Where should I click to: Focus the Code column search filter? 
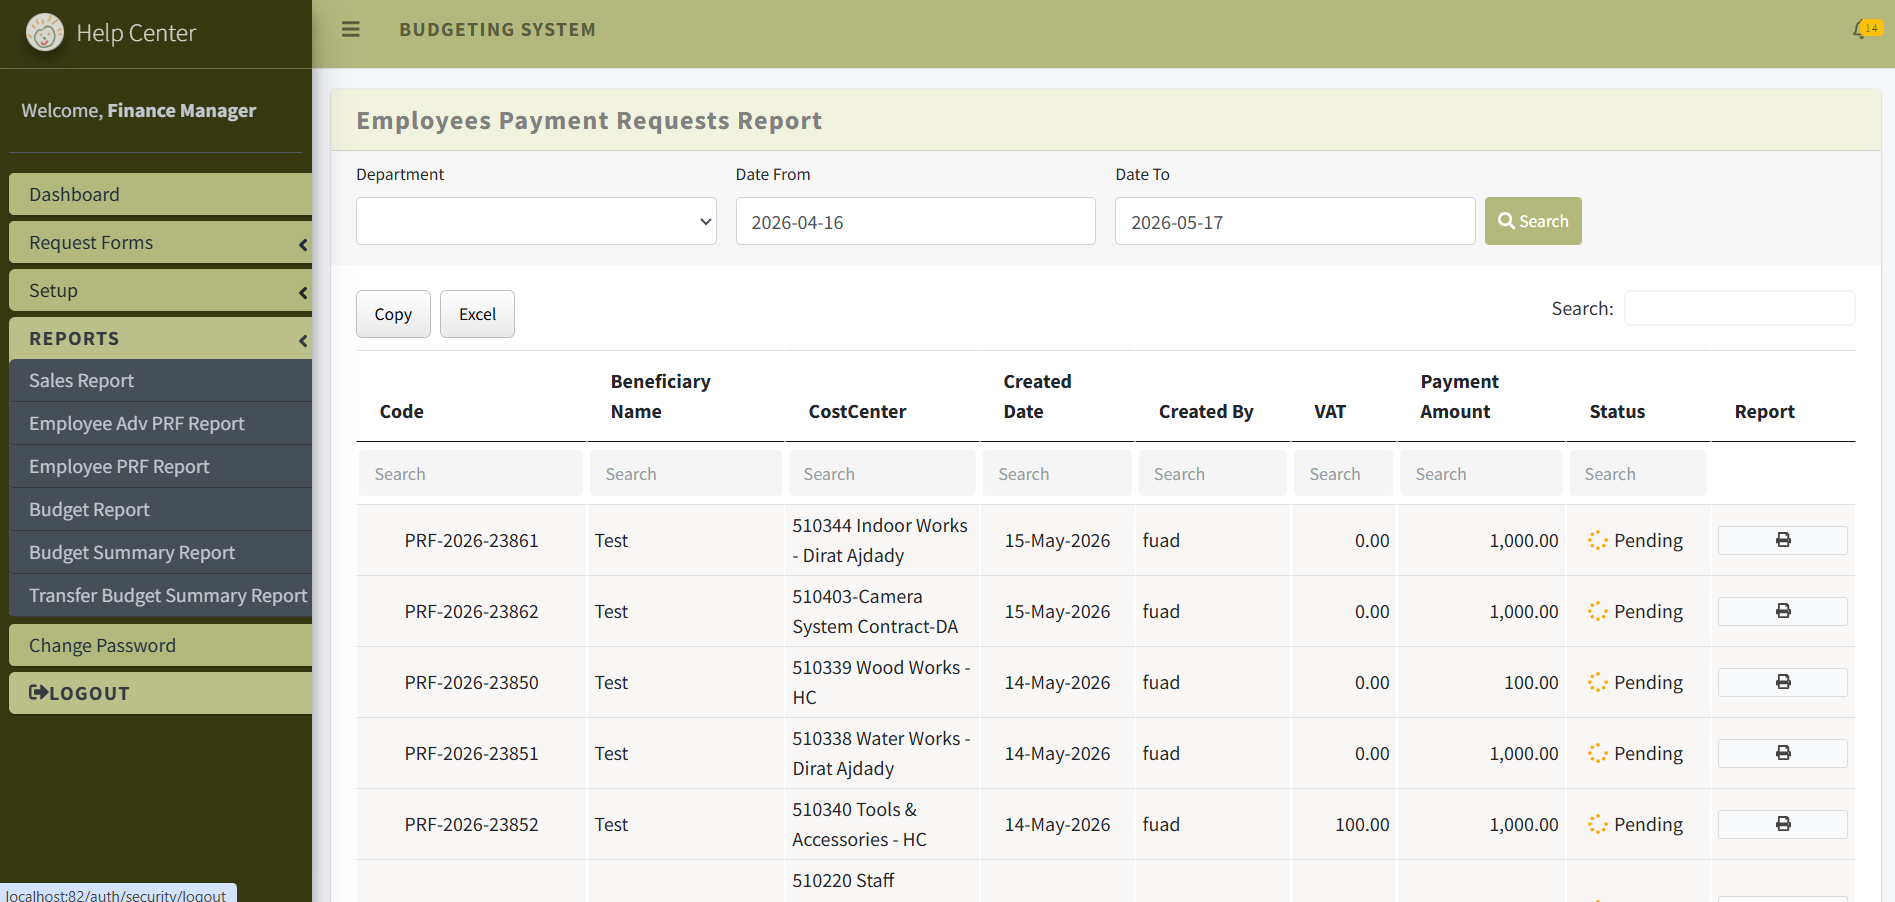[x=470, y=473]
